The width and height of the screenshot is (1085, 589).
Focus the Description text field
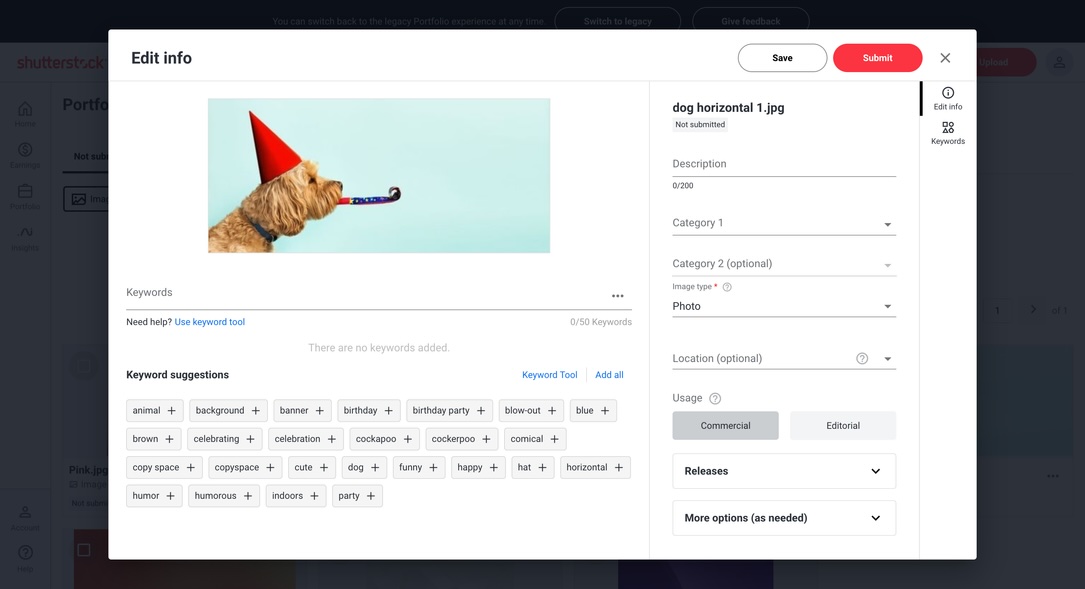[x=784, y=164]
